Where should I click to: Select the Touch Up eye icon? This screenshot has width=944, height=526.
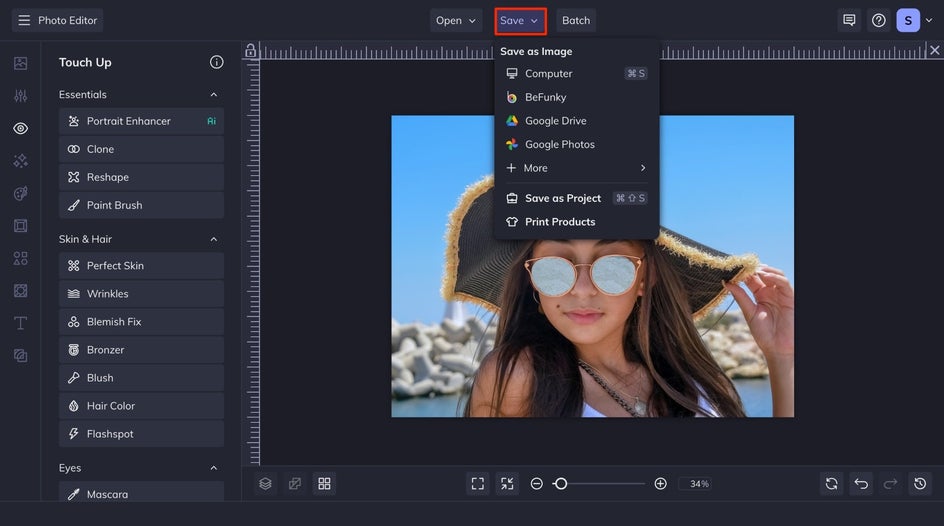20,128
